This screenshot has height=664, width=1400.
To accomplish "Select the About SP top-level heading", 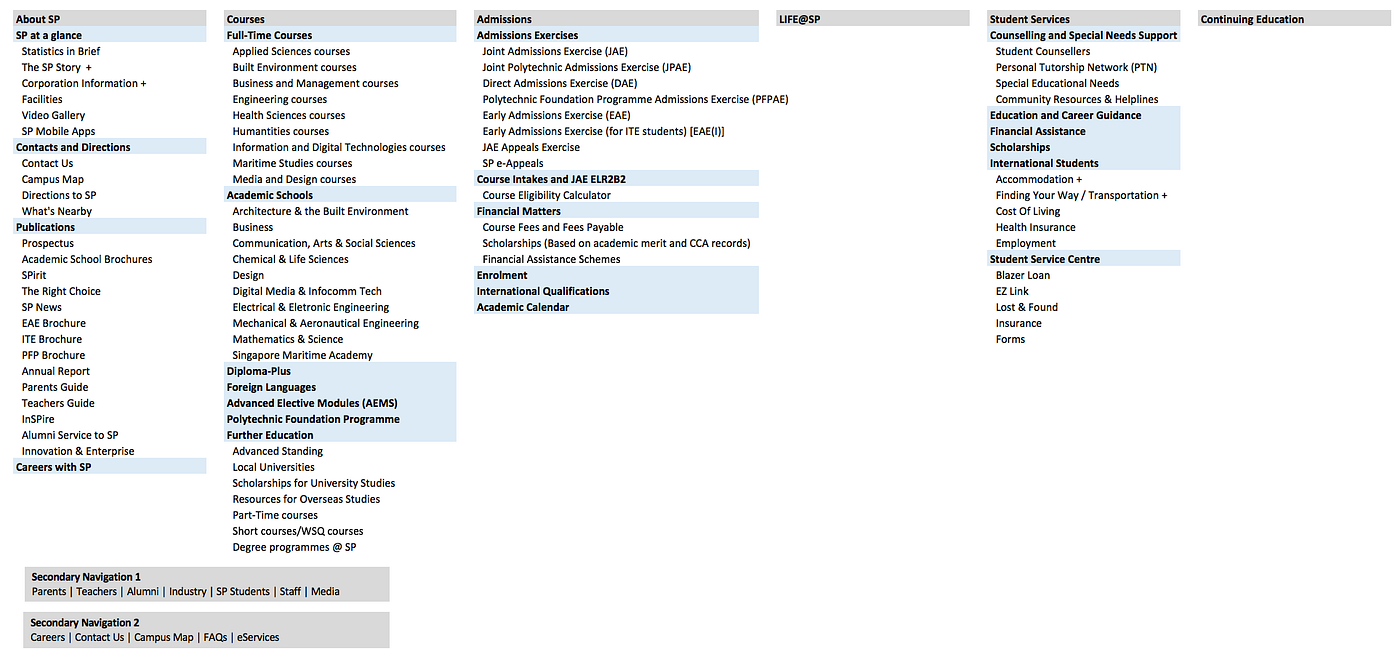I will click(x=109, y=19).
